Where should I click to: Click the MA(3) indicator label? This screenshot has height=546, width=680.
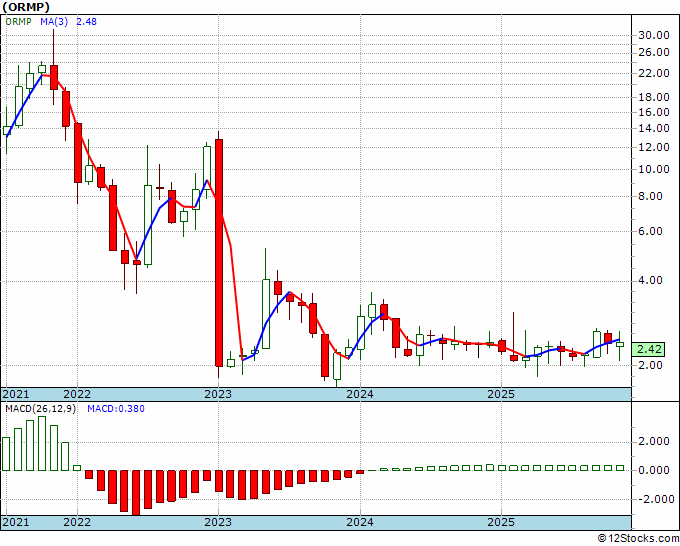click(54, 21)
